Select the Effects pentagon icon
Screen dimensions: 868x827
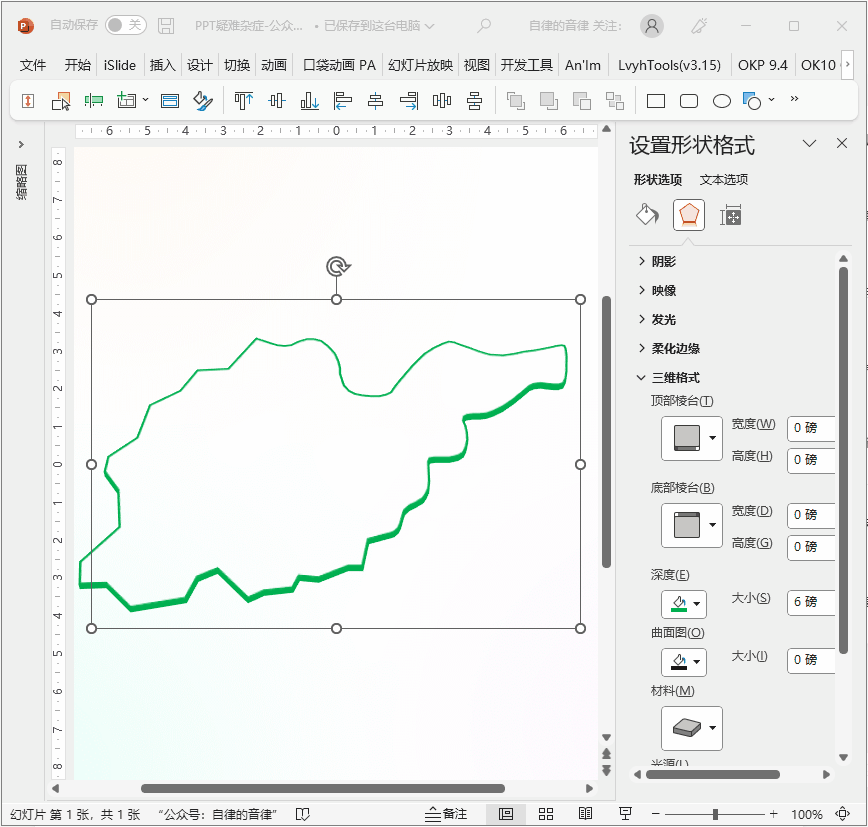(x=689, y=215)
